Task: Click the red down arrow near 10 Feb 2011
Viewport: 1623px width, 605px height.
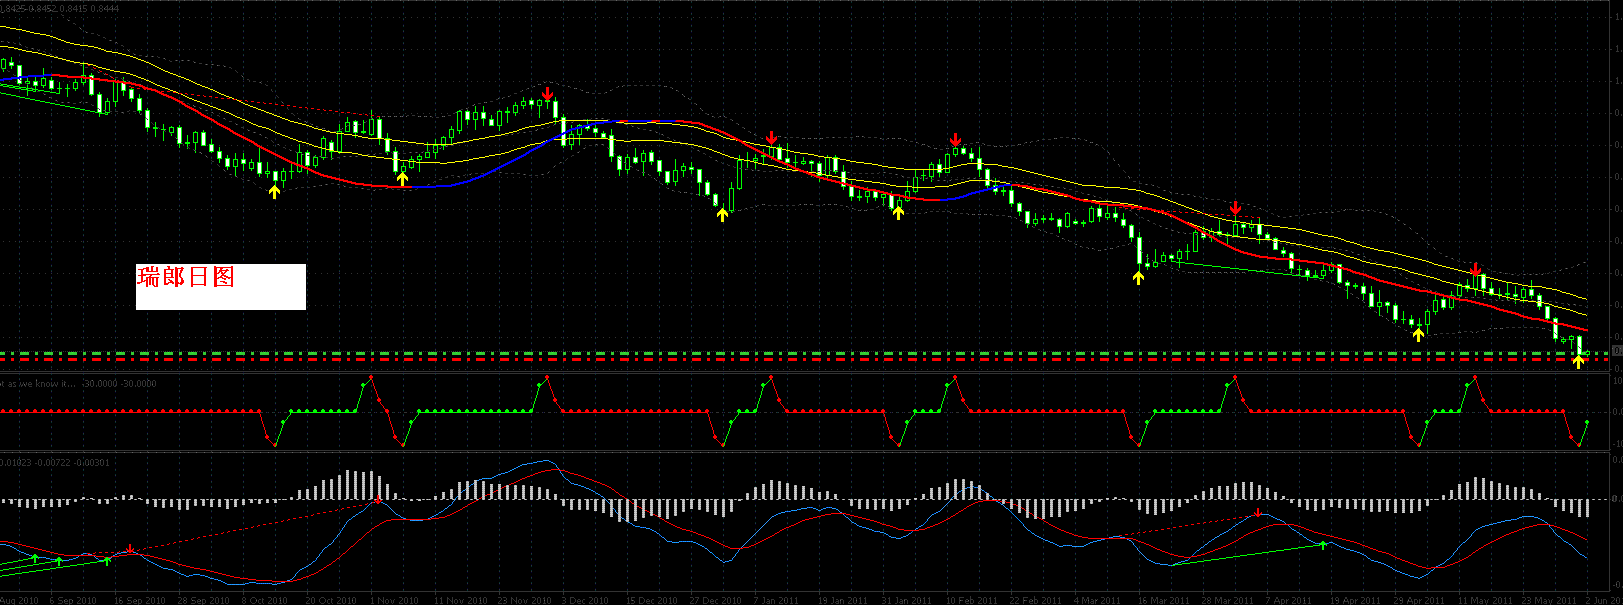Action: 956,139
